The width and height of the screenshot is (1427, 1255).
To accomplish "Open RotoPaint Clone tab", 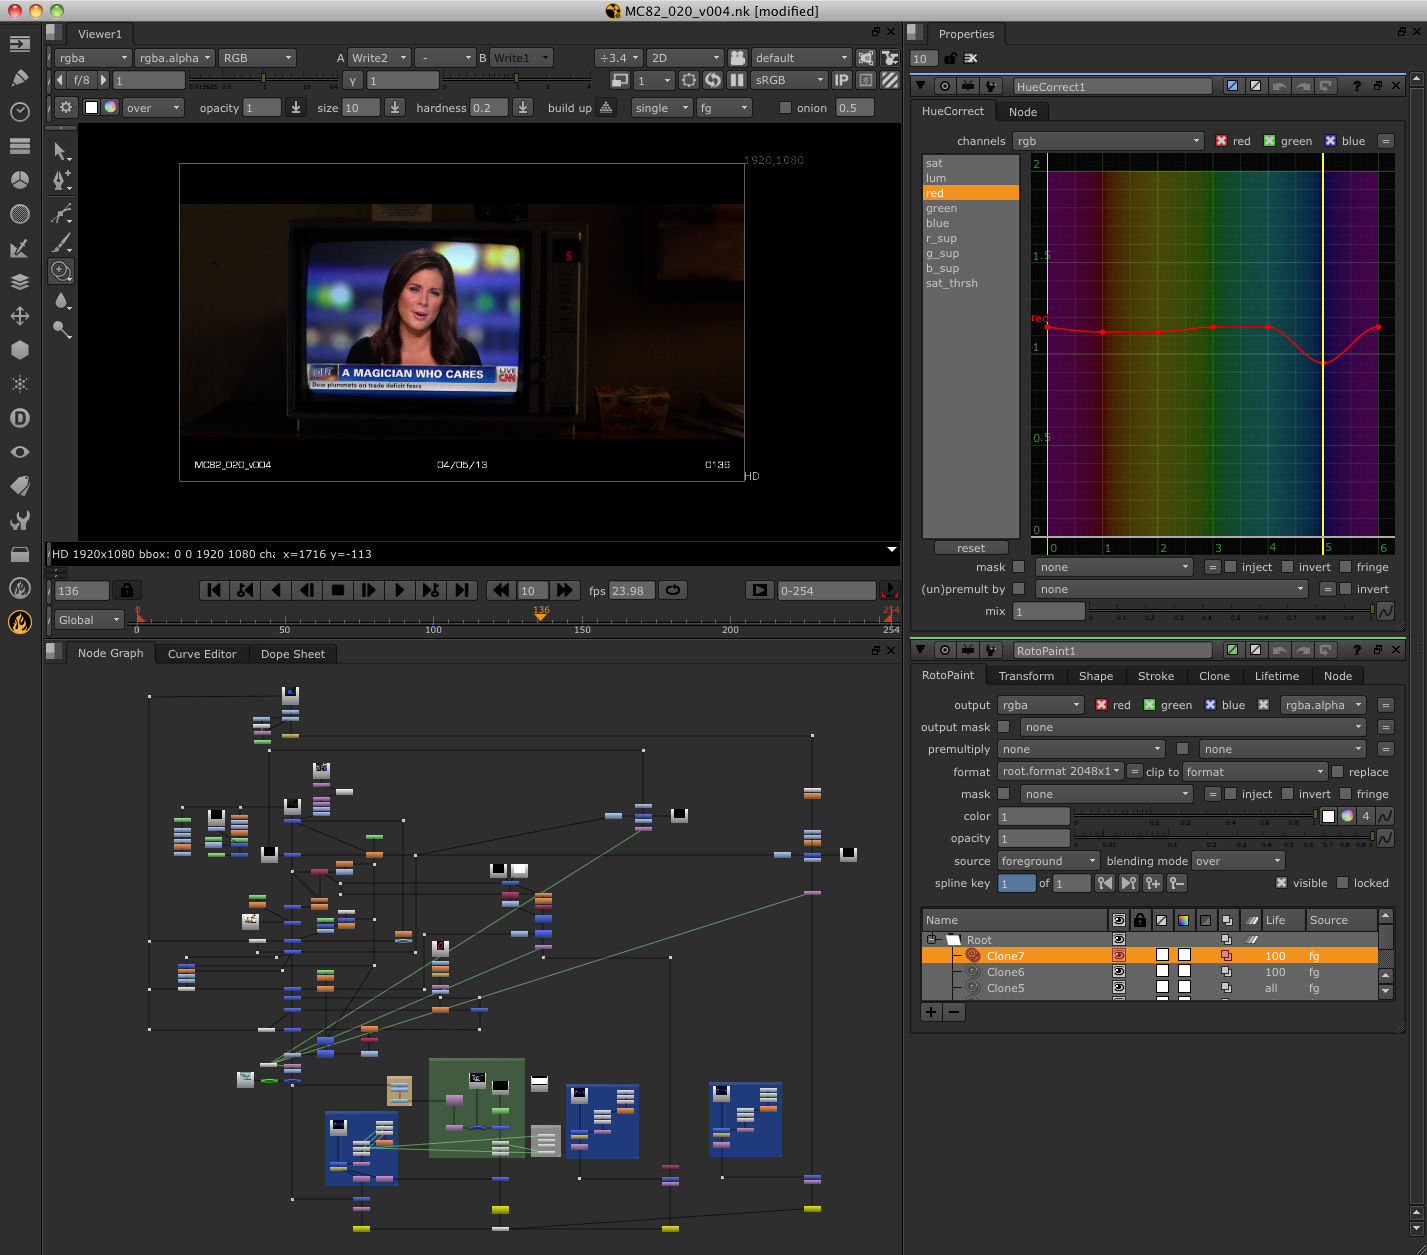I will (x=1214, y=676).
